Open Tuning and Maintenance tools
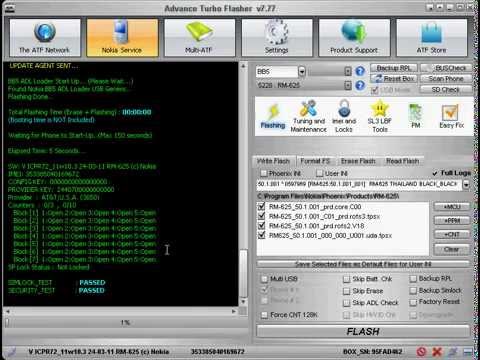Viewport: 480px width, 360px height. point(309,116)
